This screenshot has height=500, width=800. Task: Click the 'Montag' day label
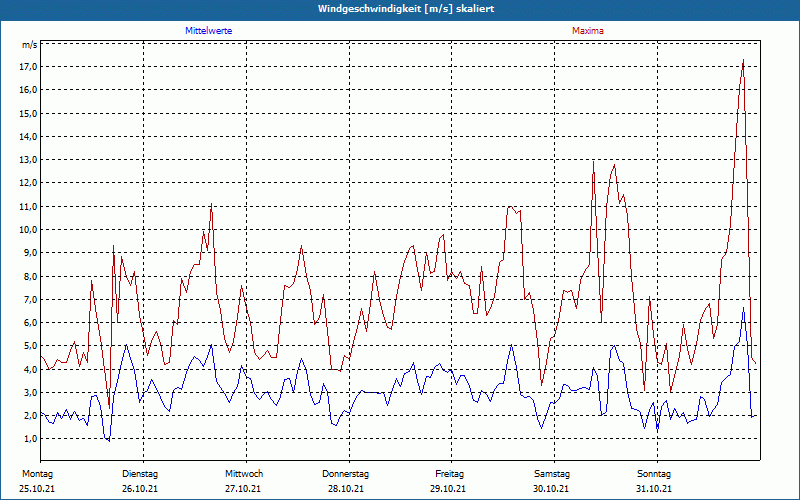(38, 474)
